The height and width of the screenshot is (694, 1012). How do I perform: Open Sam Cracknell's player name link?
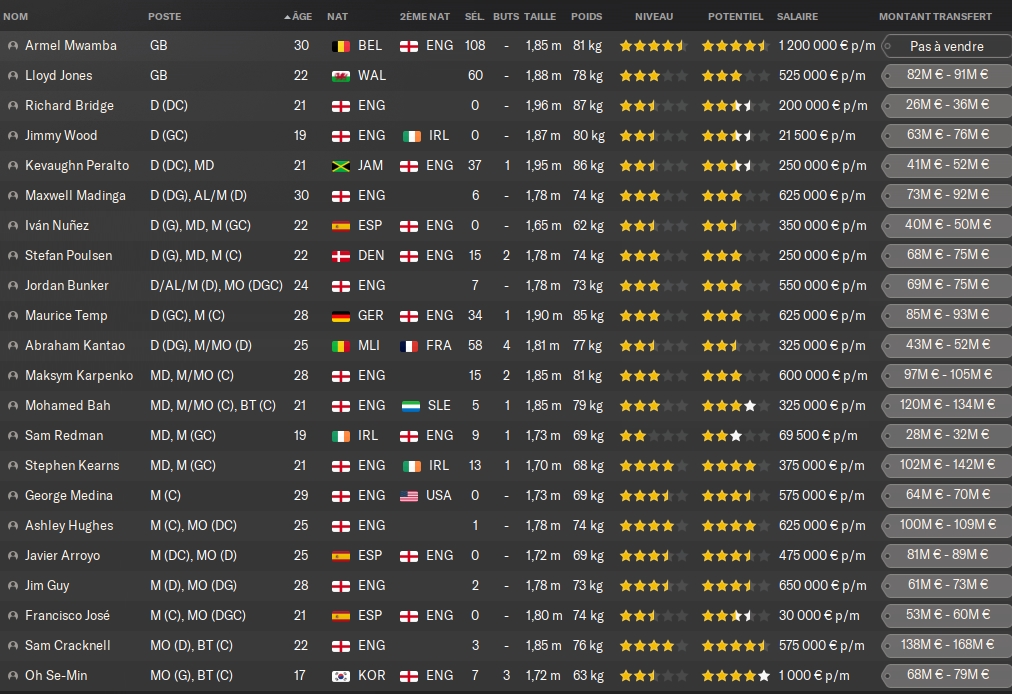(68, 646)
